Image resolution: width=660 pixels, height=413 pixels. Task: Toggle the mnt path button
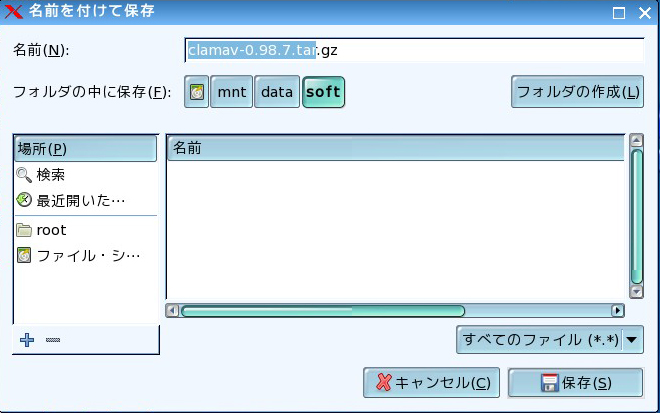(x=232, y=93)
